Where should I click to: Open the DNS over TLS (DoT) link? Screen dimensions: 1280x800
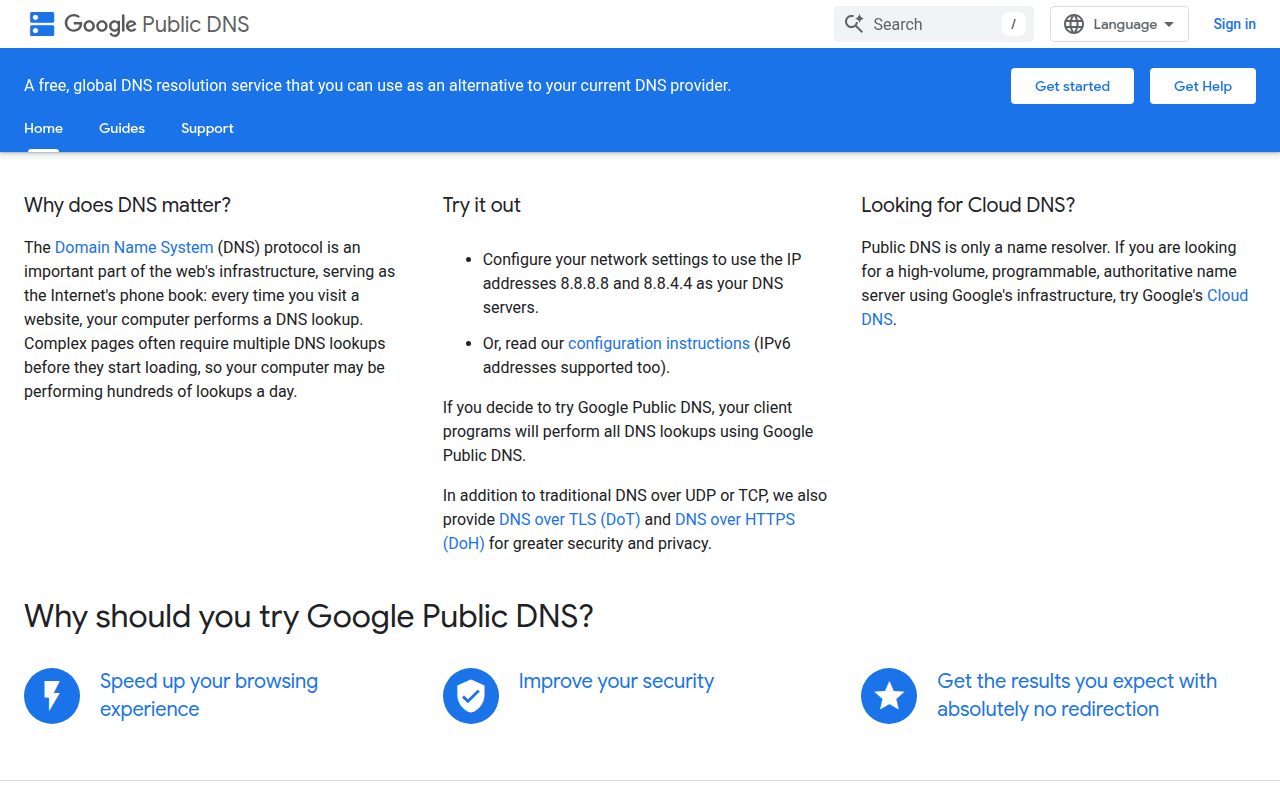click(x=570, y=519)
